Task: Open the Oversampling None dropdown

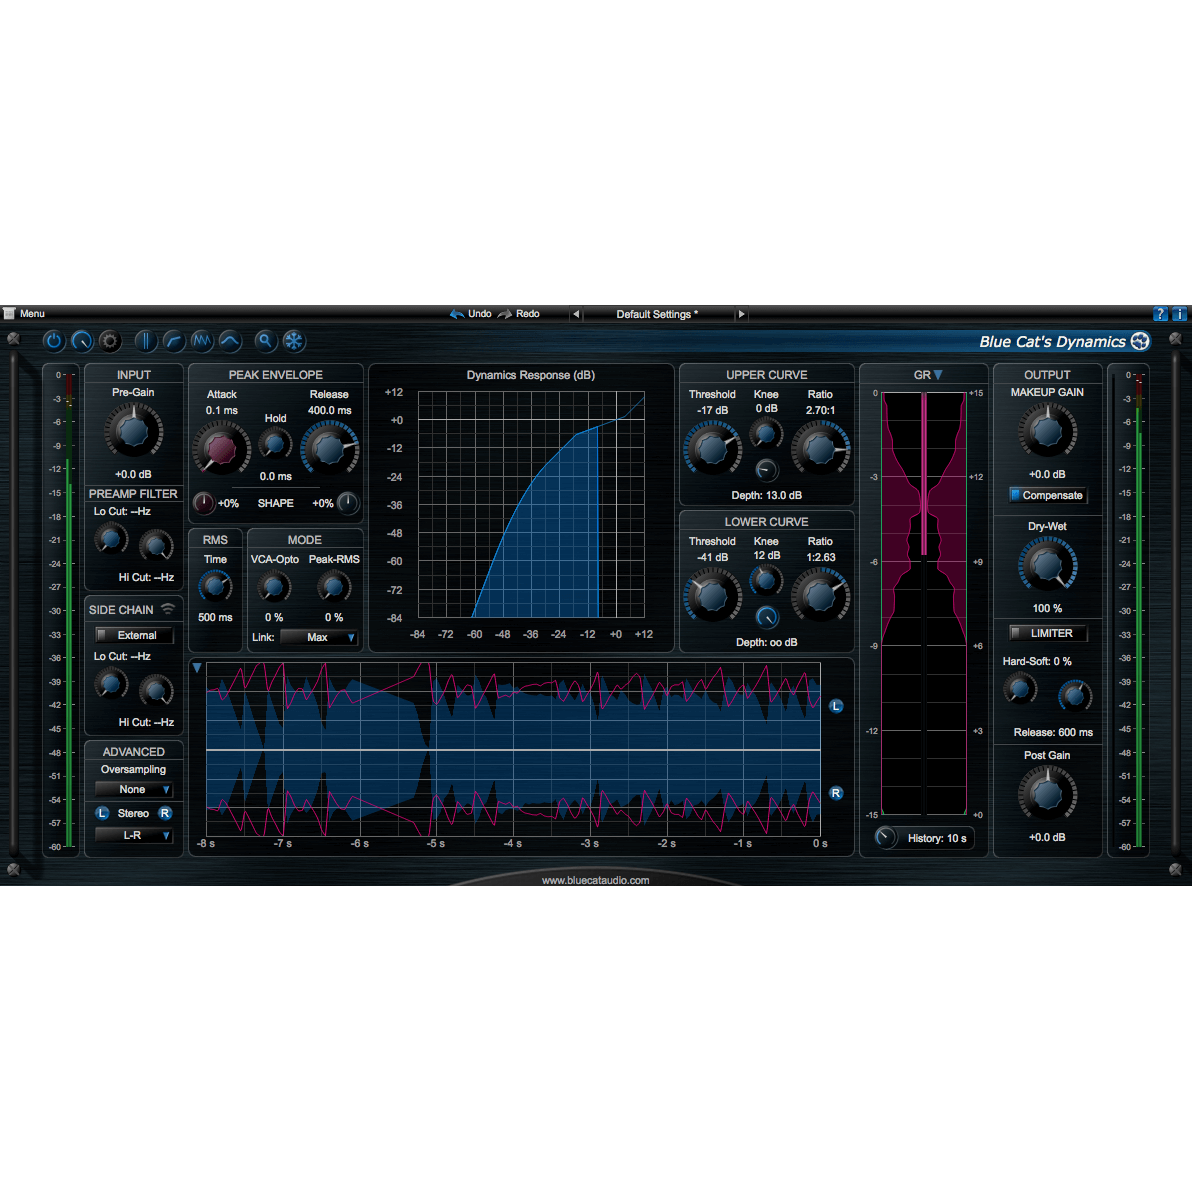Action: click(x=134, y=789)
